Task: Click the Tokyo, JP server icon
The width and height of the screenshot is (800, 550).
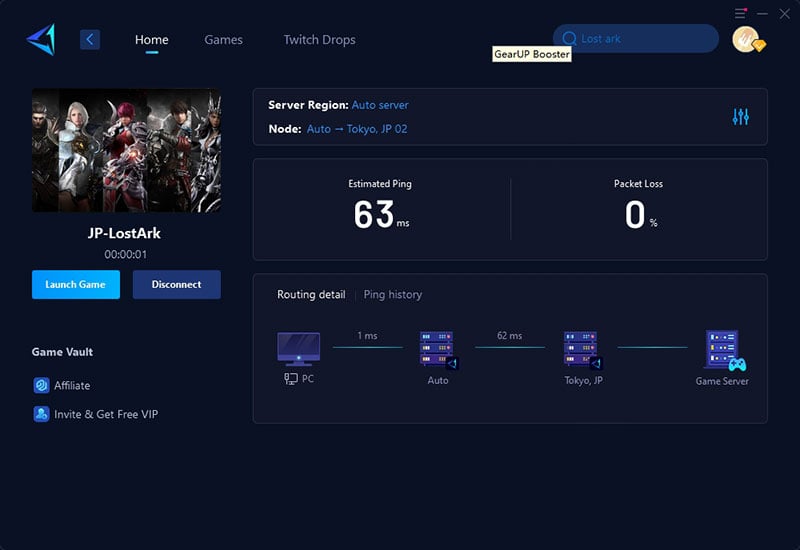Action: tap(583, 349)
